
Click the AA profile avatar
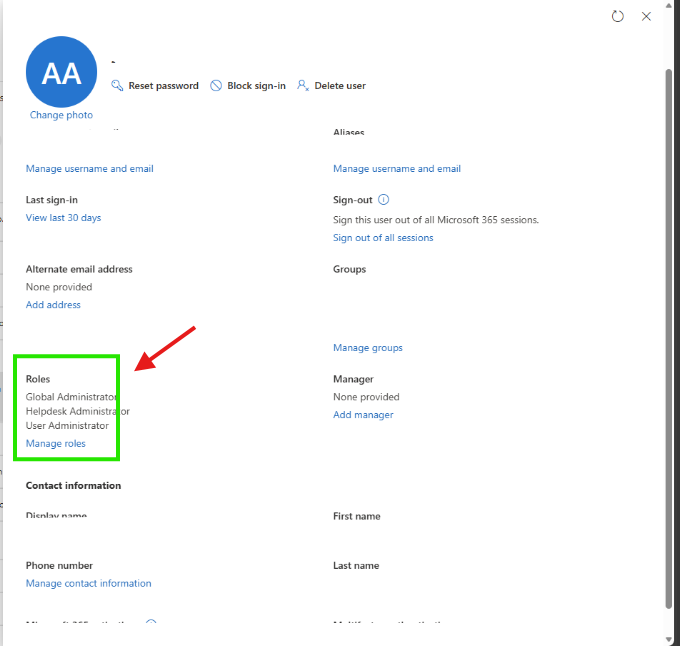point(62,72)
